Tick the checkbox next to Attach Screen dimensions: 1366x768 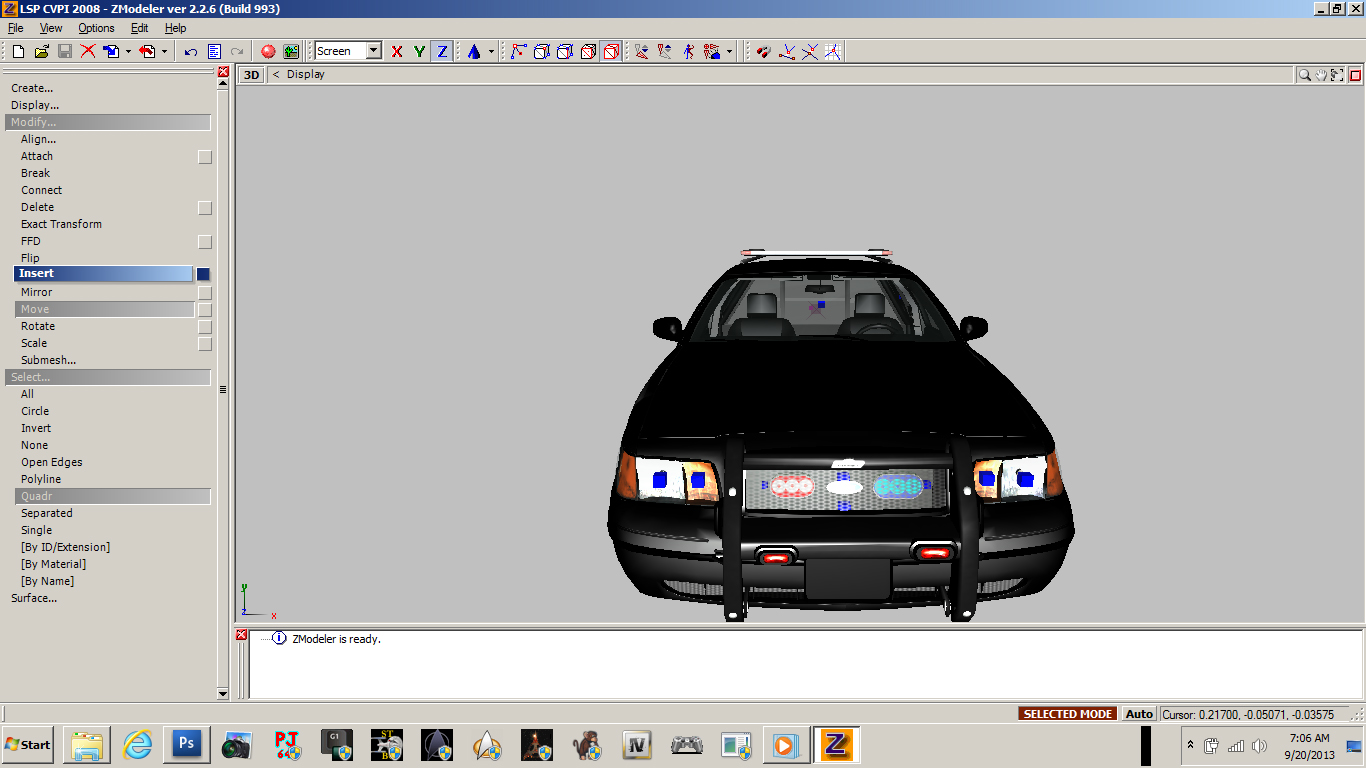(x=205, y=157)
